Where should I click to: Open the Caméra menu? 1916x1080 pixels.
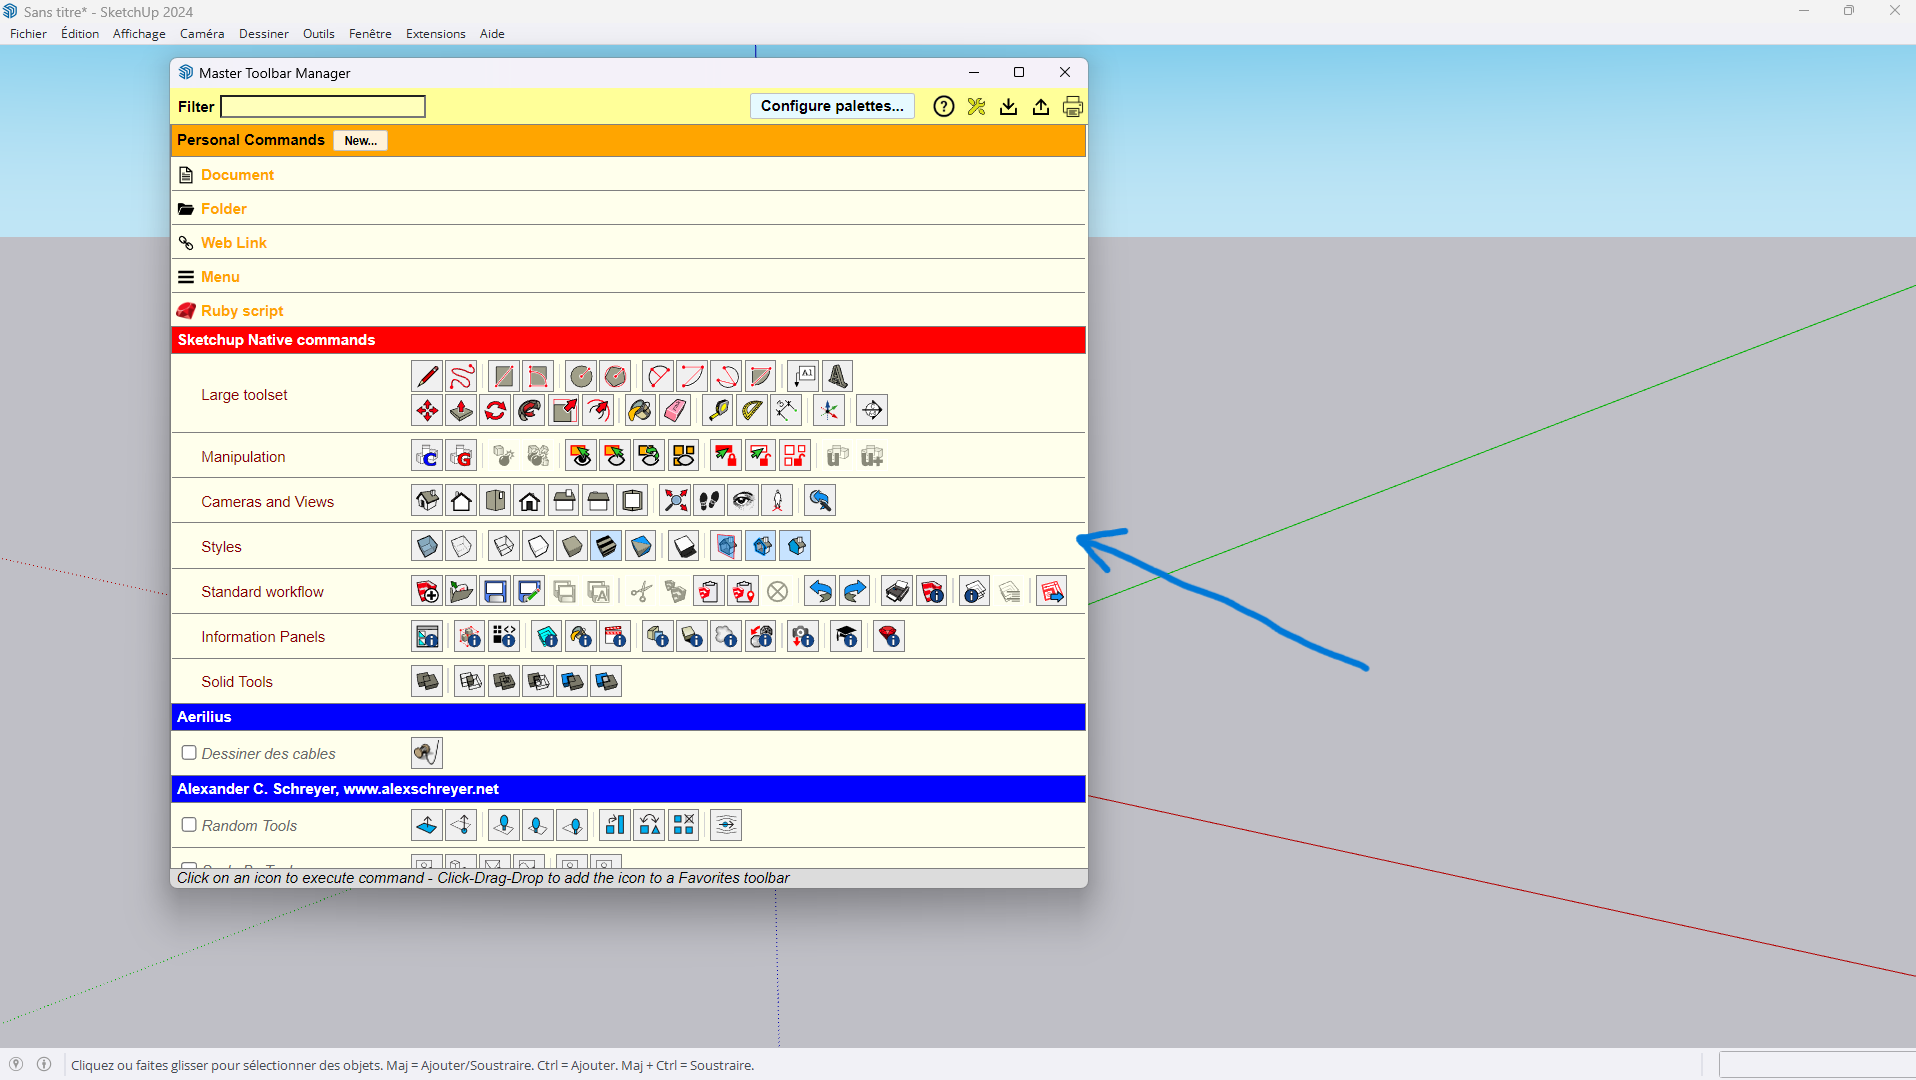202,34
